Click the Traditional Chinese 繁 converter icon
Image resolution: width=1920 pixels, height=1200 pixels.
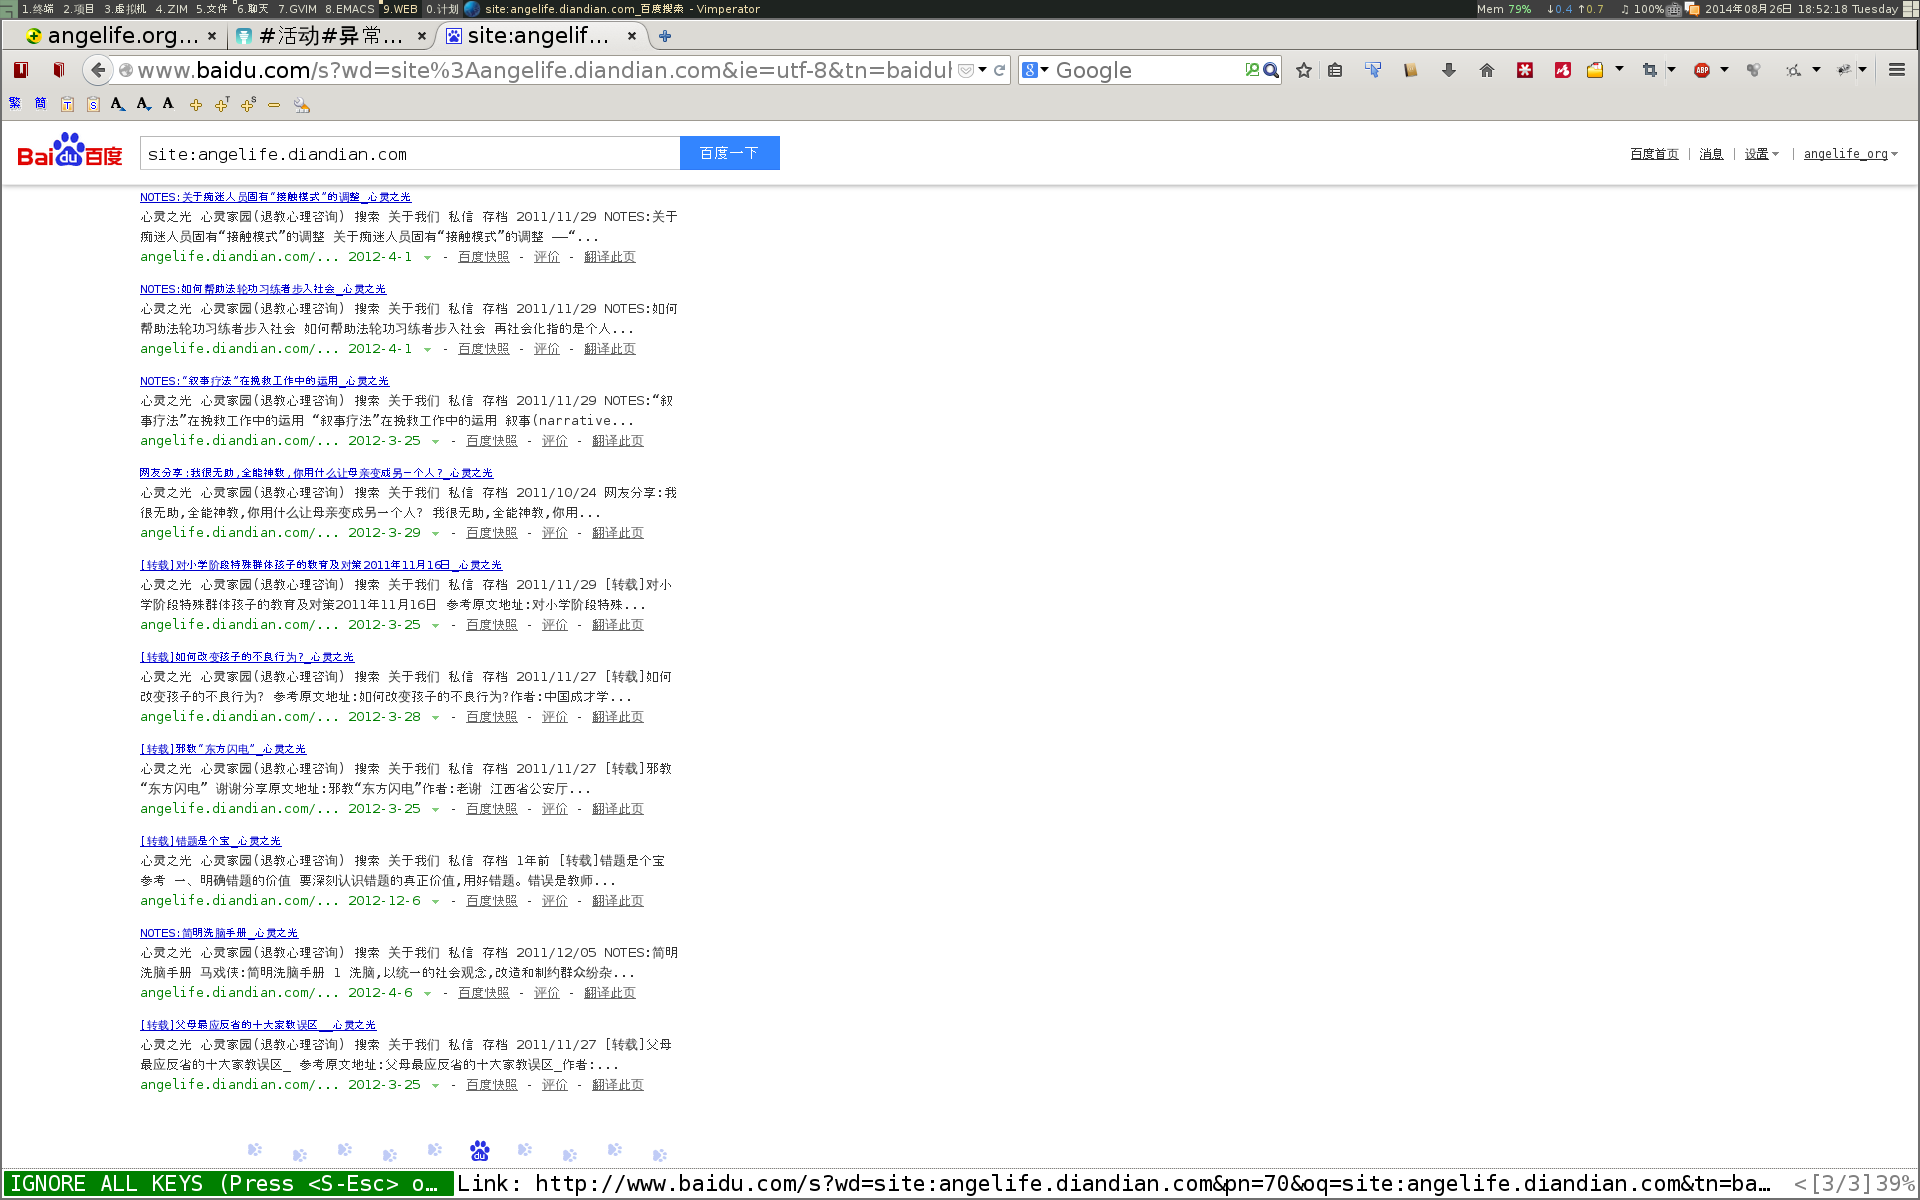tap(15, 104)
